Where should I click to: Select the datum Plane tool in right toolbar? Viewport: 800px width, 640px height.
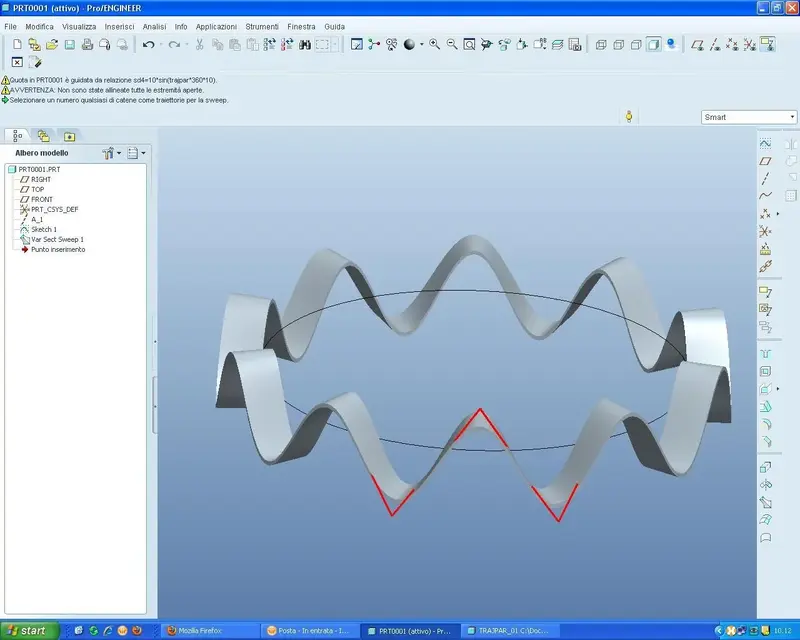point(765,161)
